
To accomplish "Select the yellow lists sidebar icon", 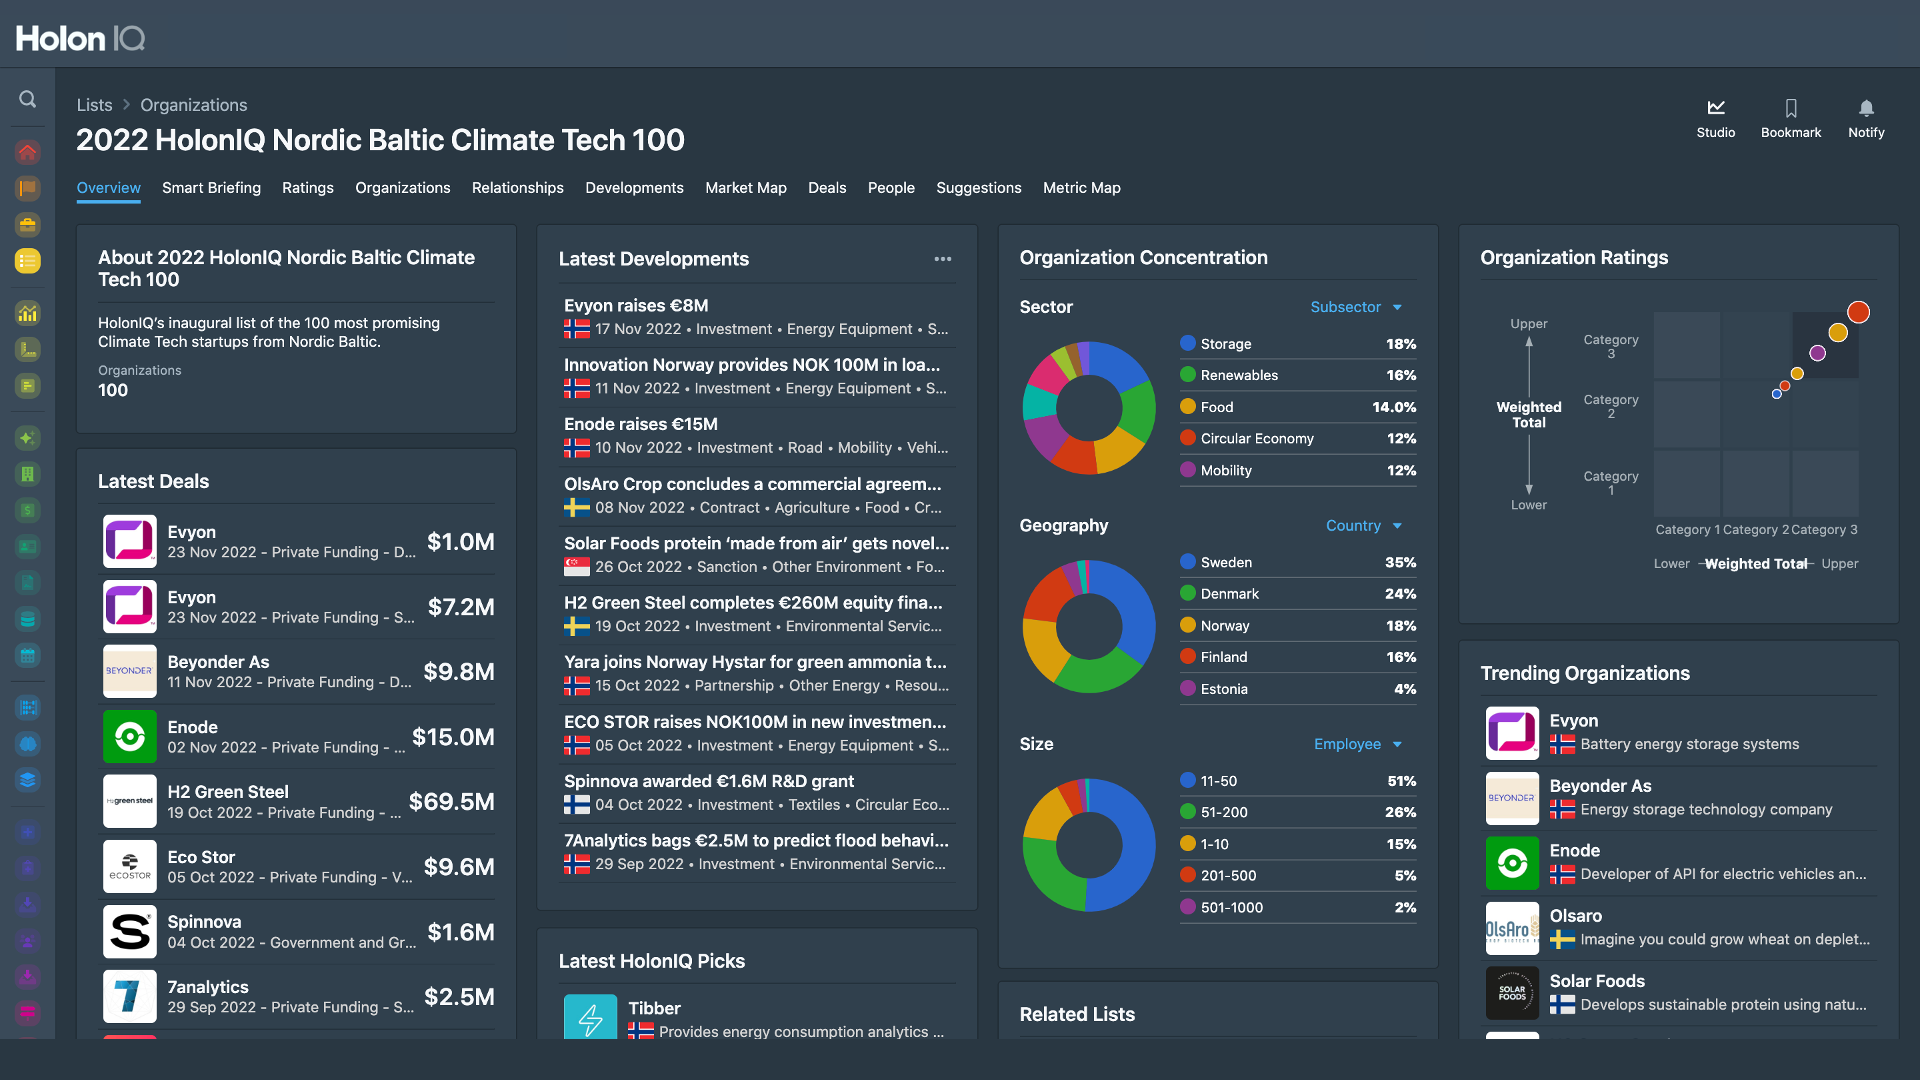I will click(x=28, y=261).
